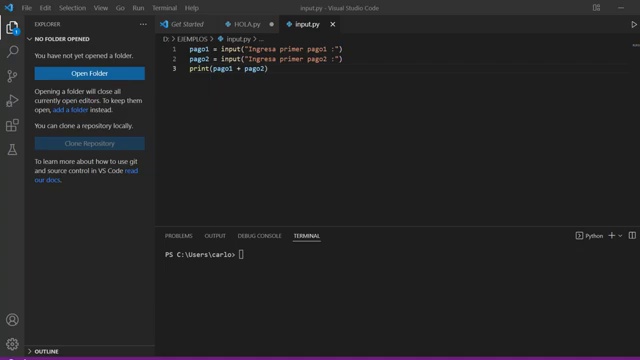Open the Help menu
The width and height of the screenshot is (640, 360).
(x=191, y=8)
